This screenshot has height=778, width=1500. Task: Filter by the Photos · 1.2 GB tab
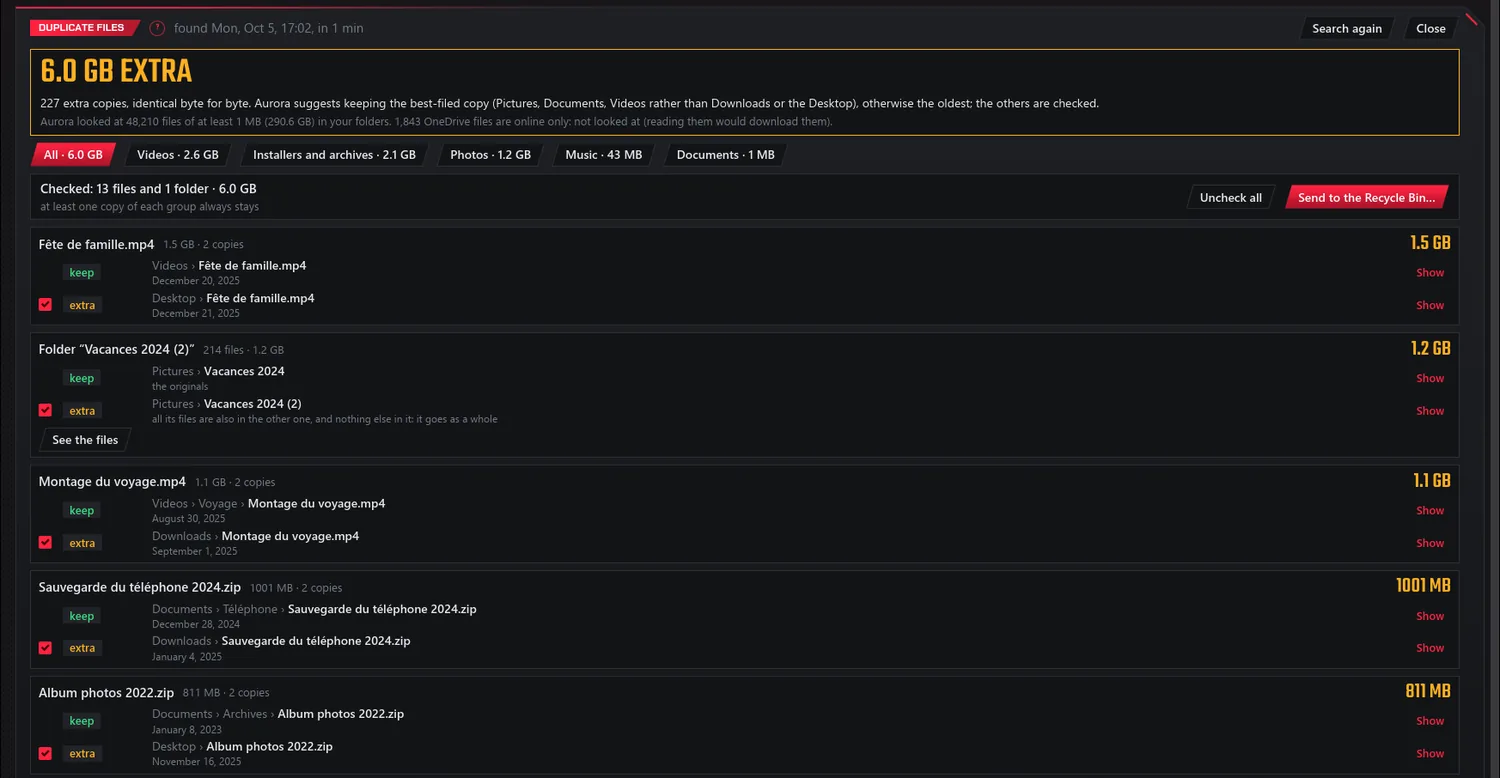click(x=490, y=155)
